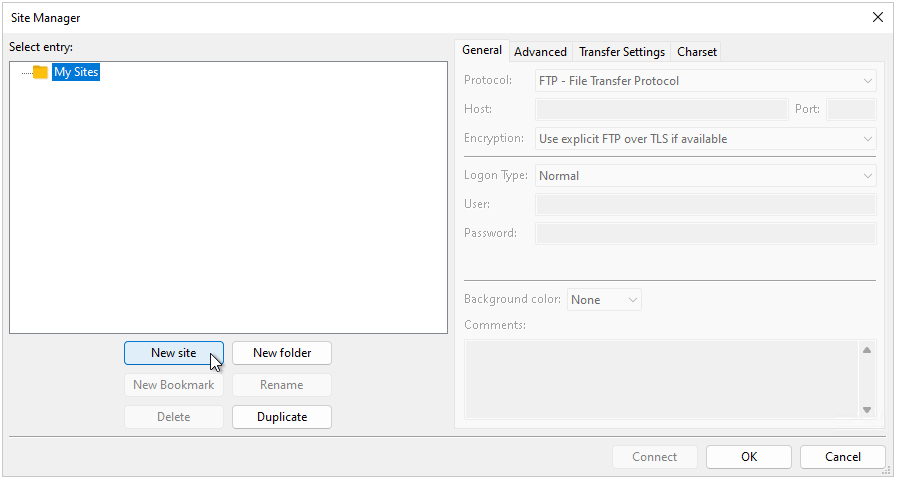Click the Delete button
This screenshot has height=480, width=897.
click(174, 417)
